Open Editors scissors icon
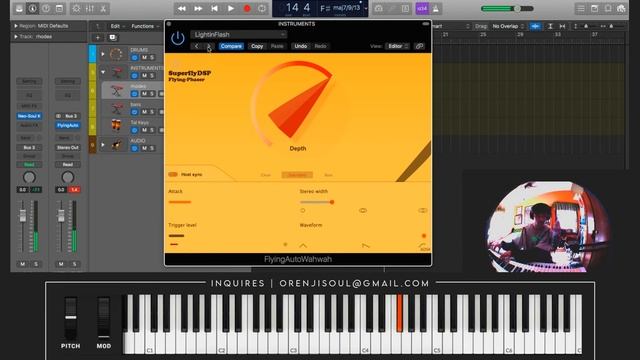The height and width of the screenshot is (360, 640). click(x=103, y=9)
